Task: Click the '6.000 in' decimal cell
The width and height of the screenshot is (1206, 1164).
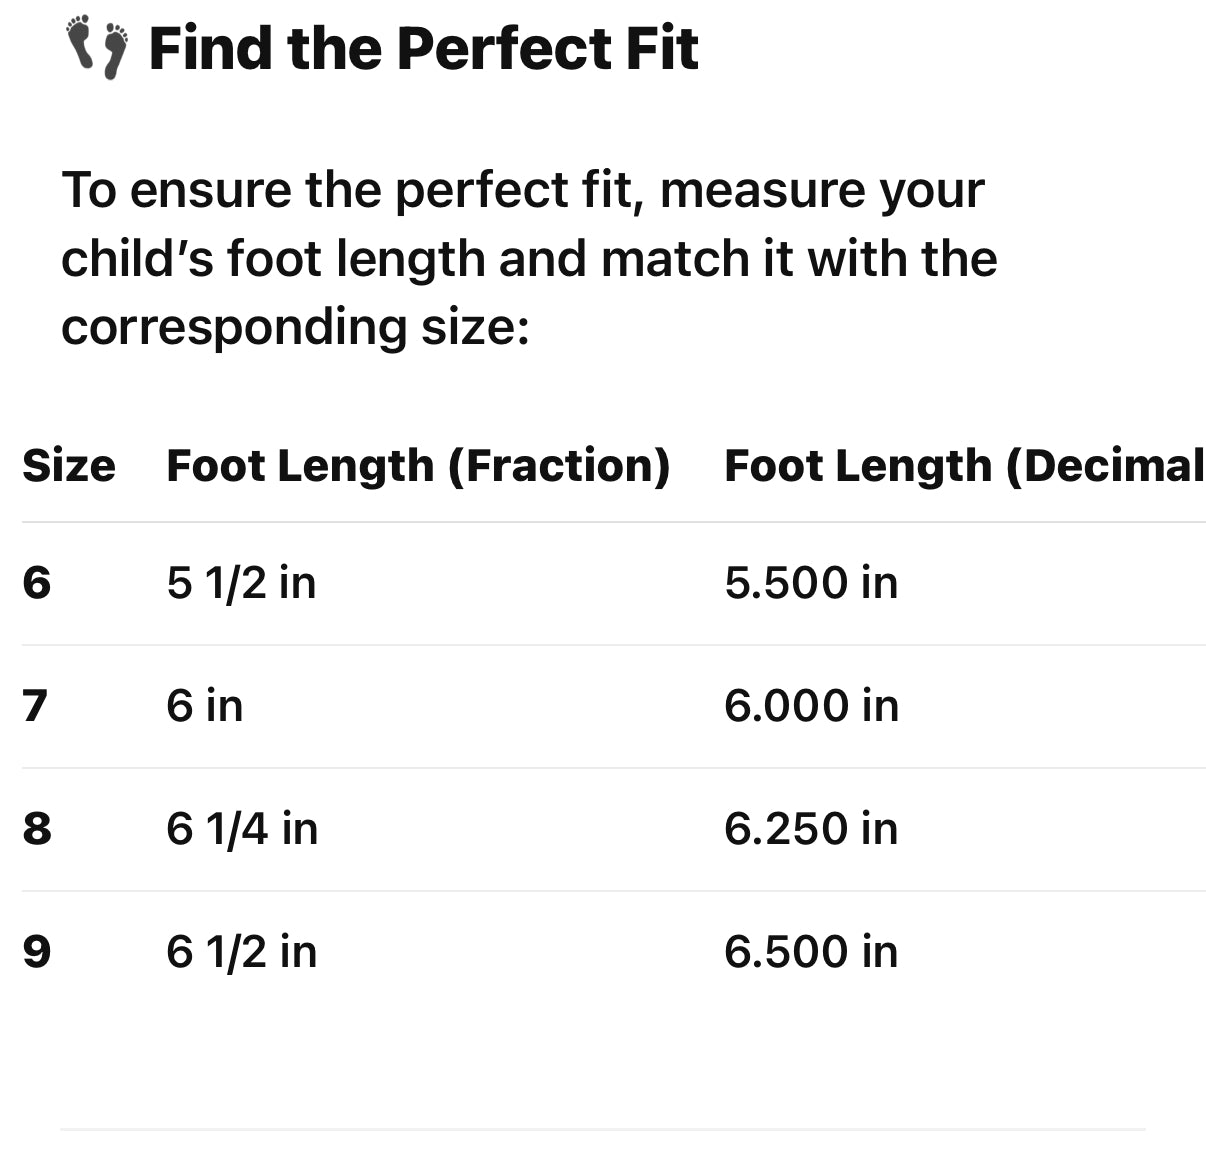Action: tap(811, 706)
